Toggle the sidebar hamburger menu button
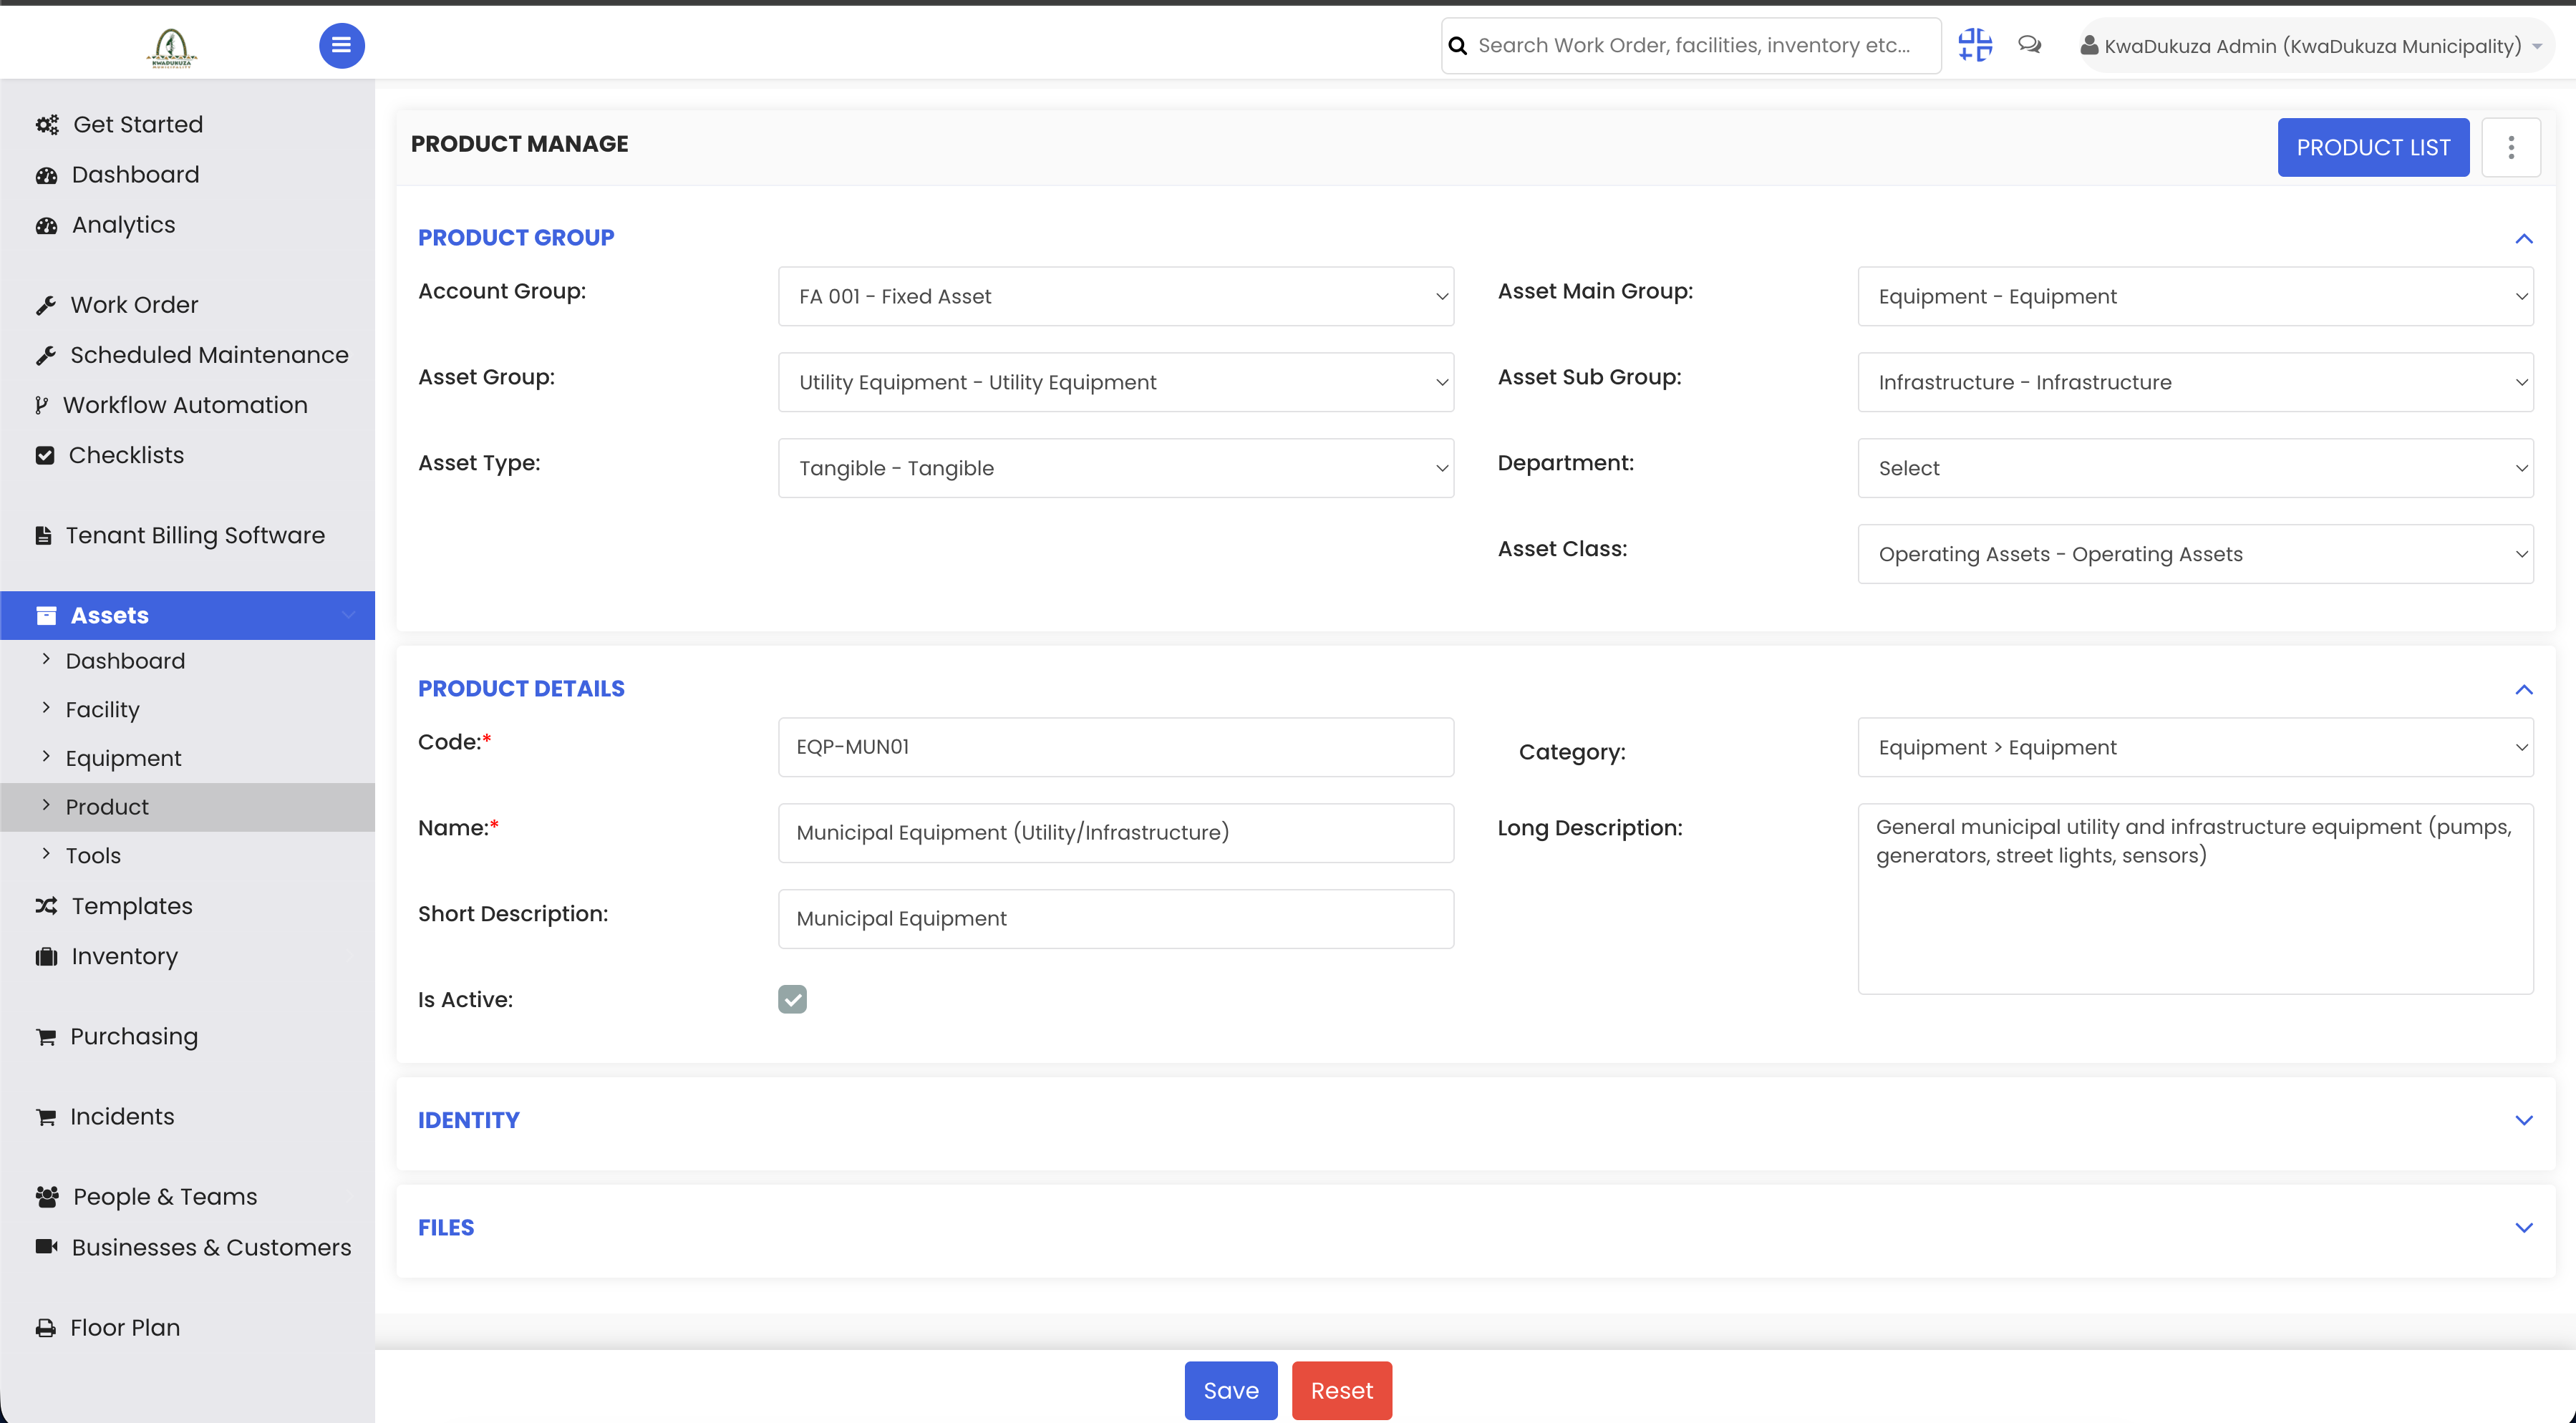2576x1423 pixels. click(341, 45)
